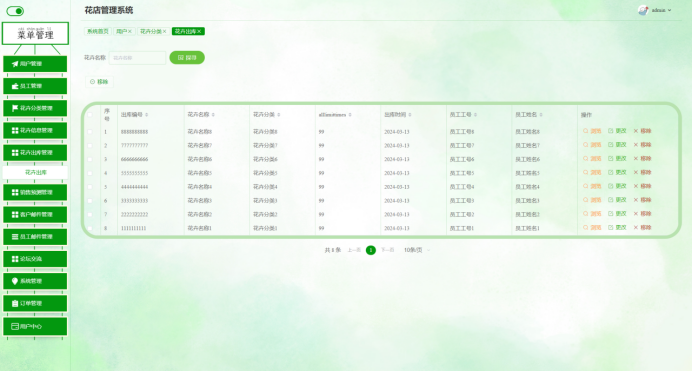Open 用户中心 menu with card icon
Viewport: 693px width, 371px height.
[35, 326]
